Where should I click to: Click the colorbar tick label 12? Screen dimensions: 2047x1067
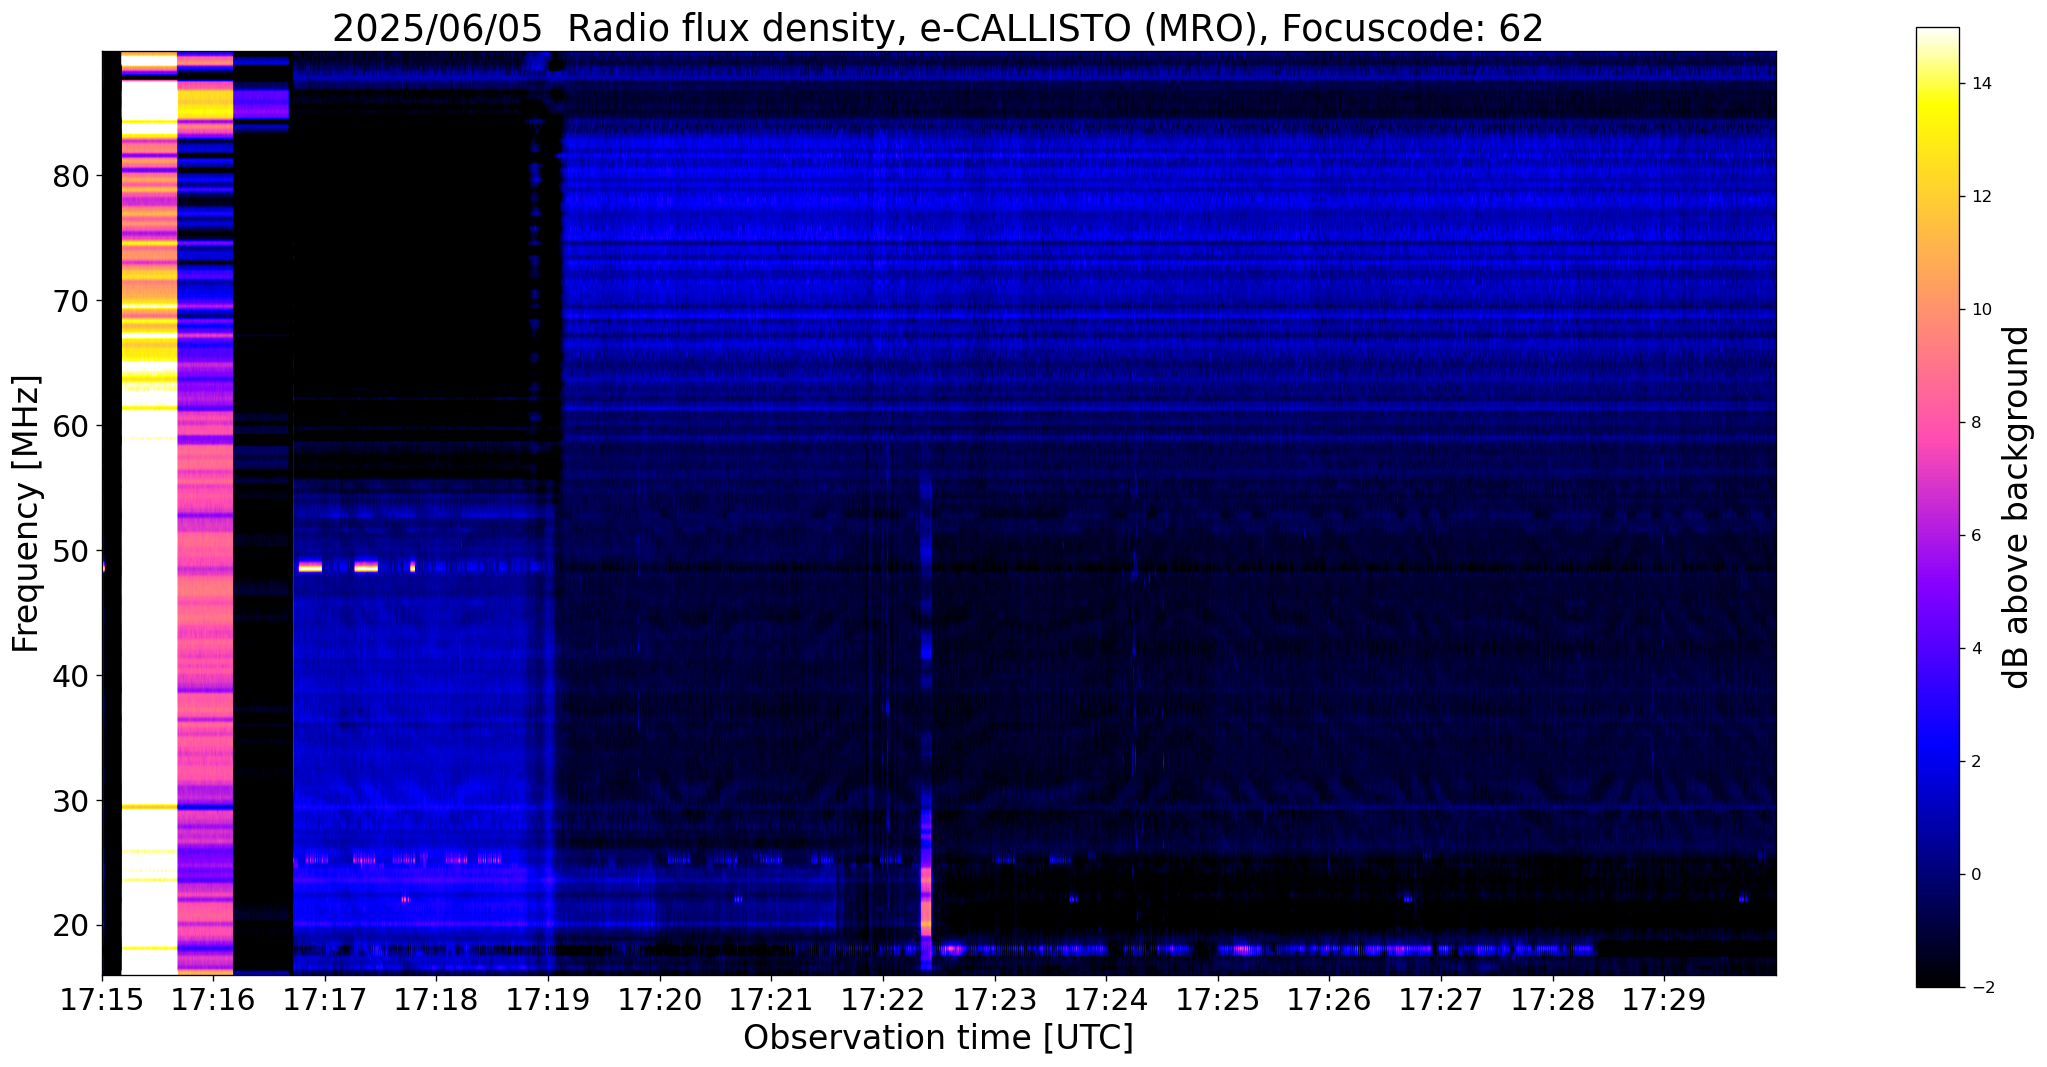point(1981,197)
